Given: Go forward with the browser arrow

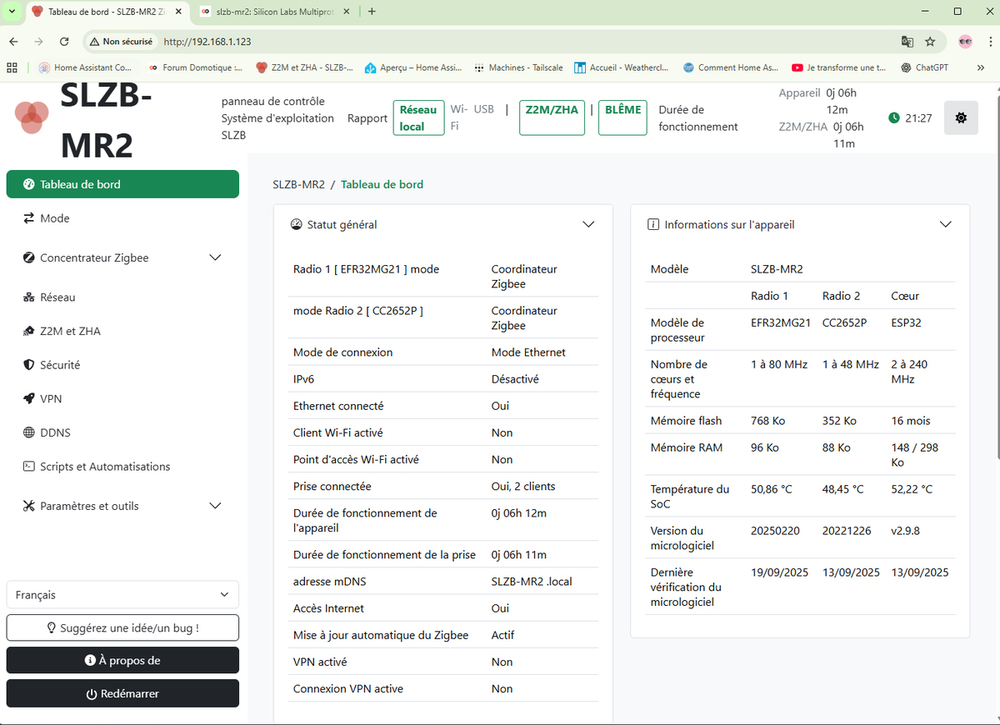Looking at the screenshot, I should 39,41.
